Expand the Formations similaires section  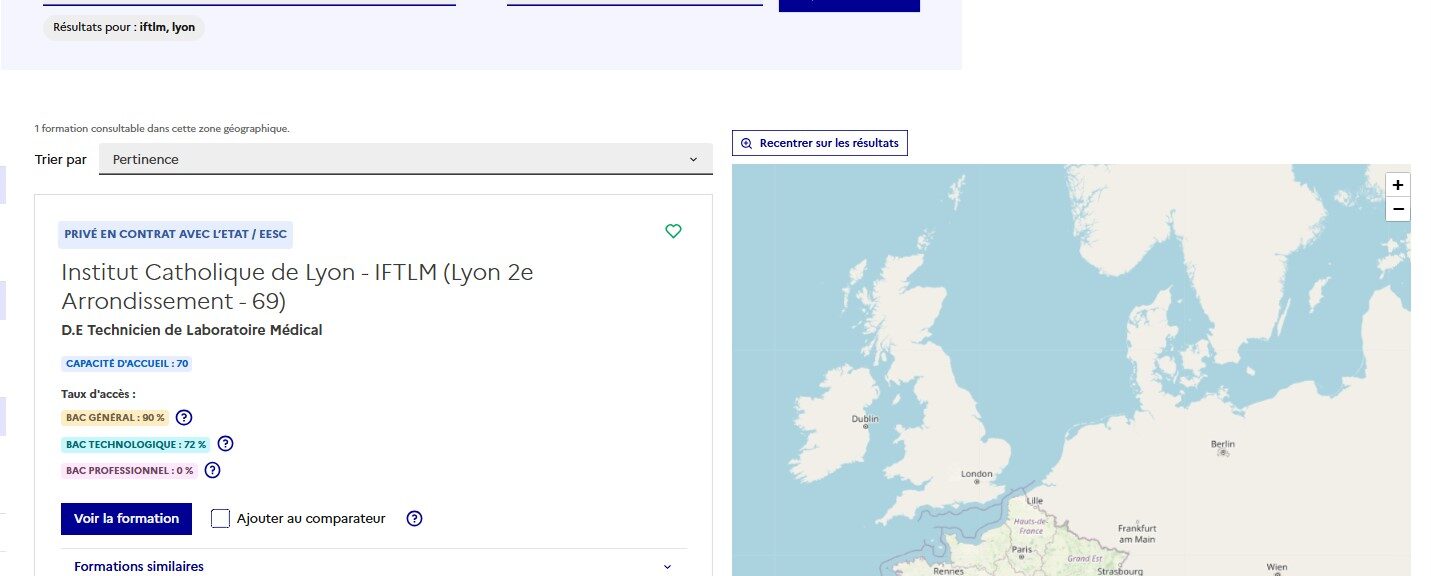tap(373, 566)
